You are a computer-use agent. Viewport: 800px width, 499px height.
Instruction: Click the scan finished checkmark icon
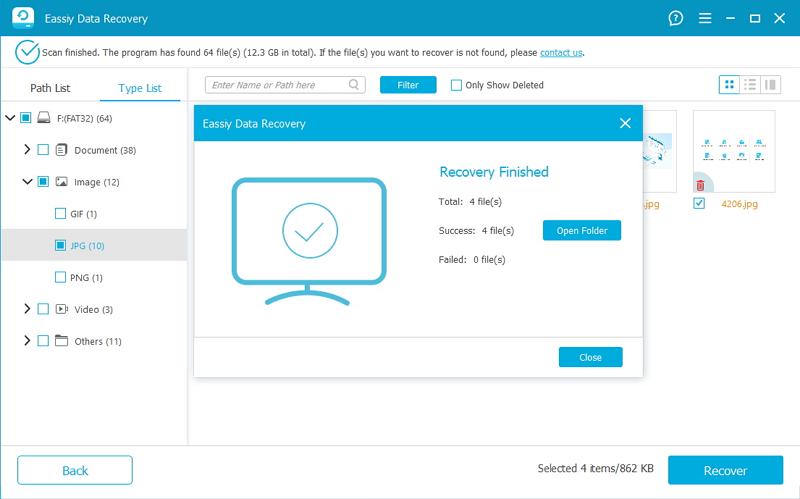click(27, 52)
